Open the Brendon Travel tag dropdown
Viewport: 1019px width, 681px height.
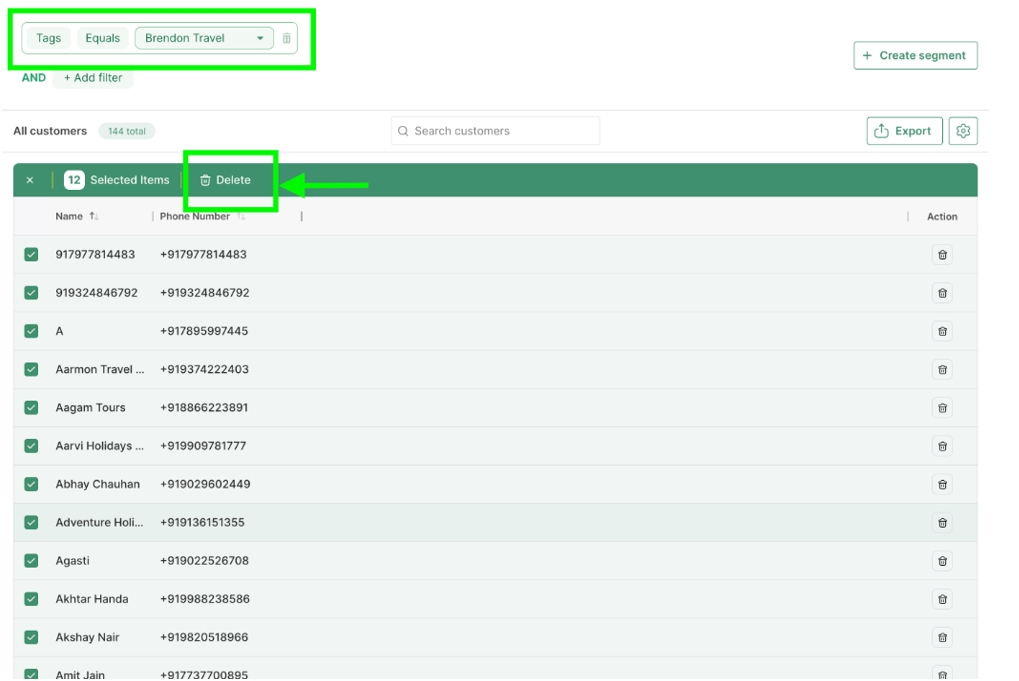203,39
